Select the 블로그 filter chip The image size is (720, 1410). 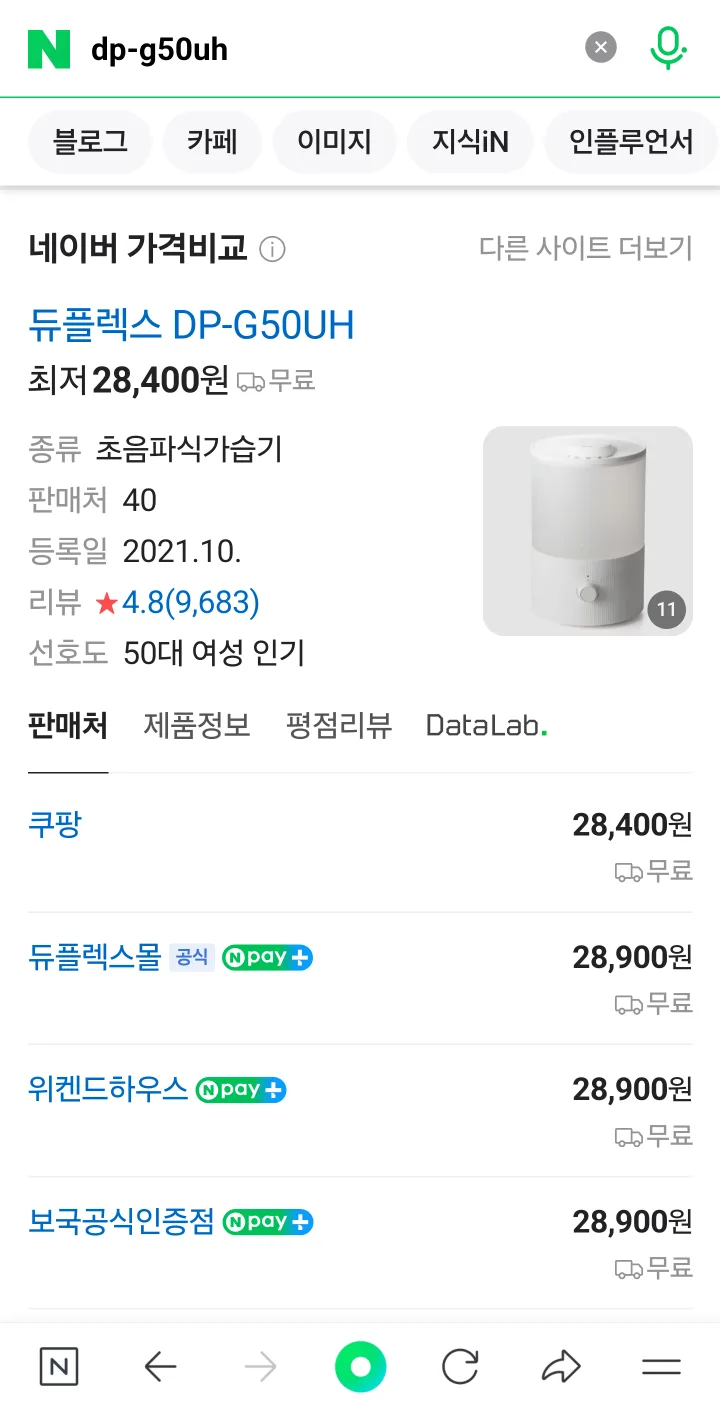tap(90, 142)
